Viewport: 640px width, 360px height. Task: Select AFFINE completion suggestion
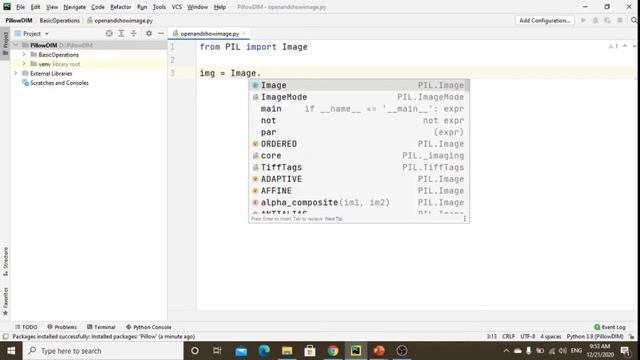click(x=359, y=191)
